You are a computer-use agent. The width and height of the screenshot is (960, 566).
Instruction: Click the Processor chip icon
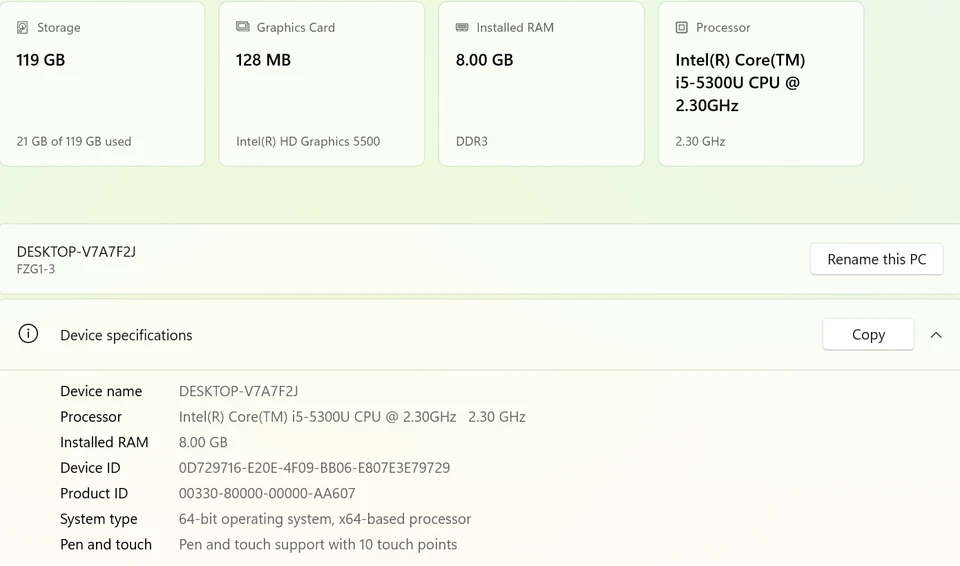point(682,28)
